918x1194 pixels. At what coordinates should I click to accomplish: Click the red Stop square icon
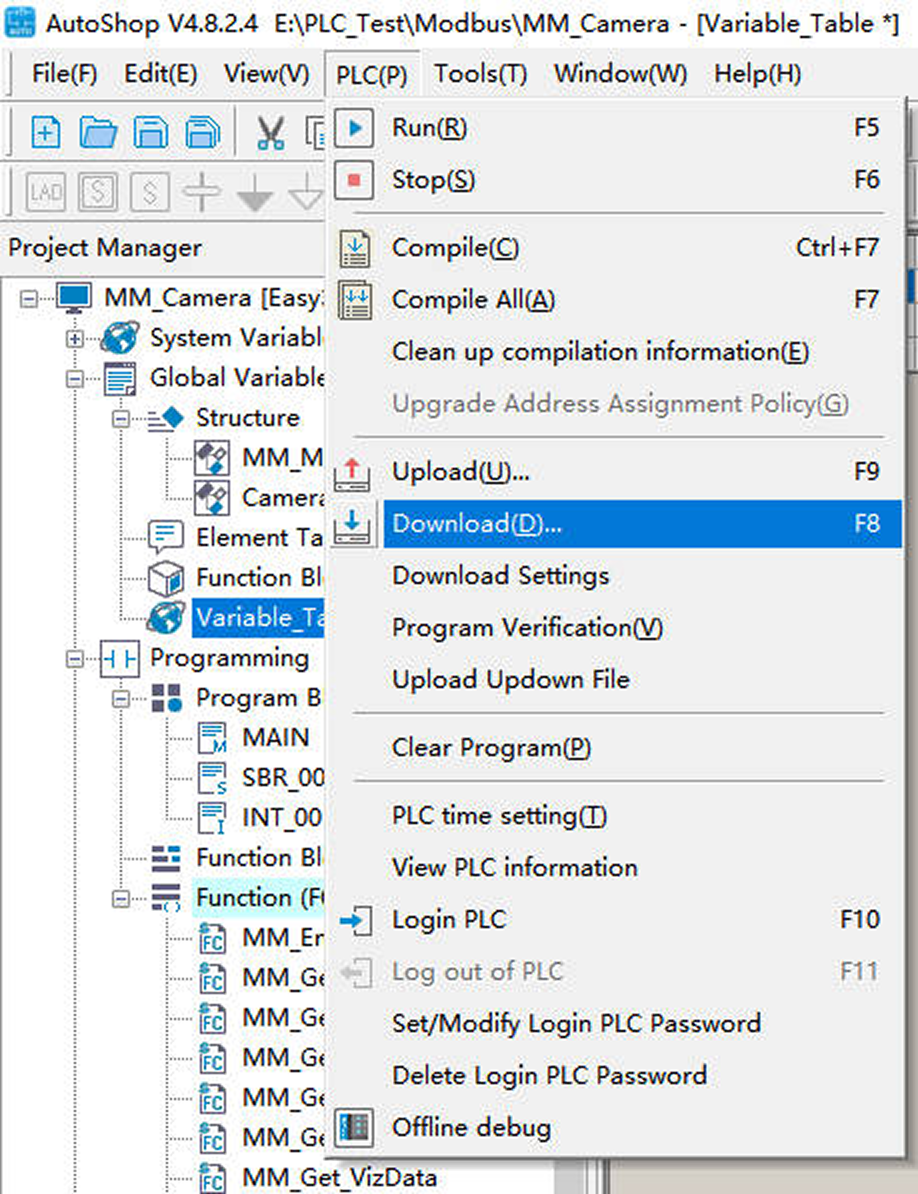(354, 180)
